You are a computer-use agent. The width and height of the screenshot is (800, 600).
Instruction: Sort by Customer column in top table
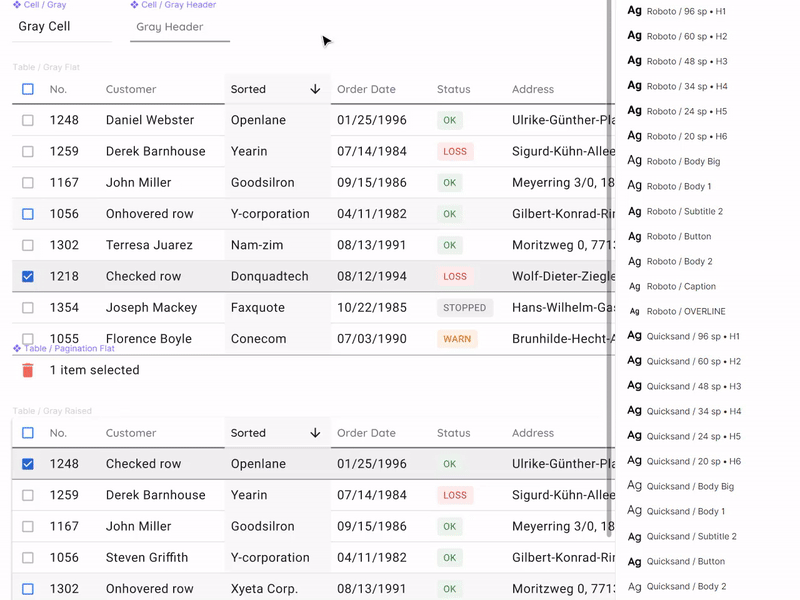[x=131, y=89]
